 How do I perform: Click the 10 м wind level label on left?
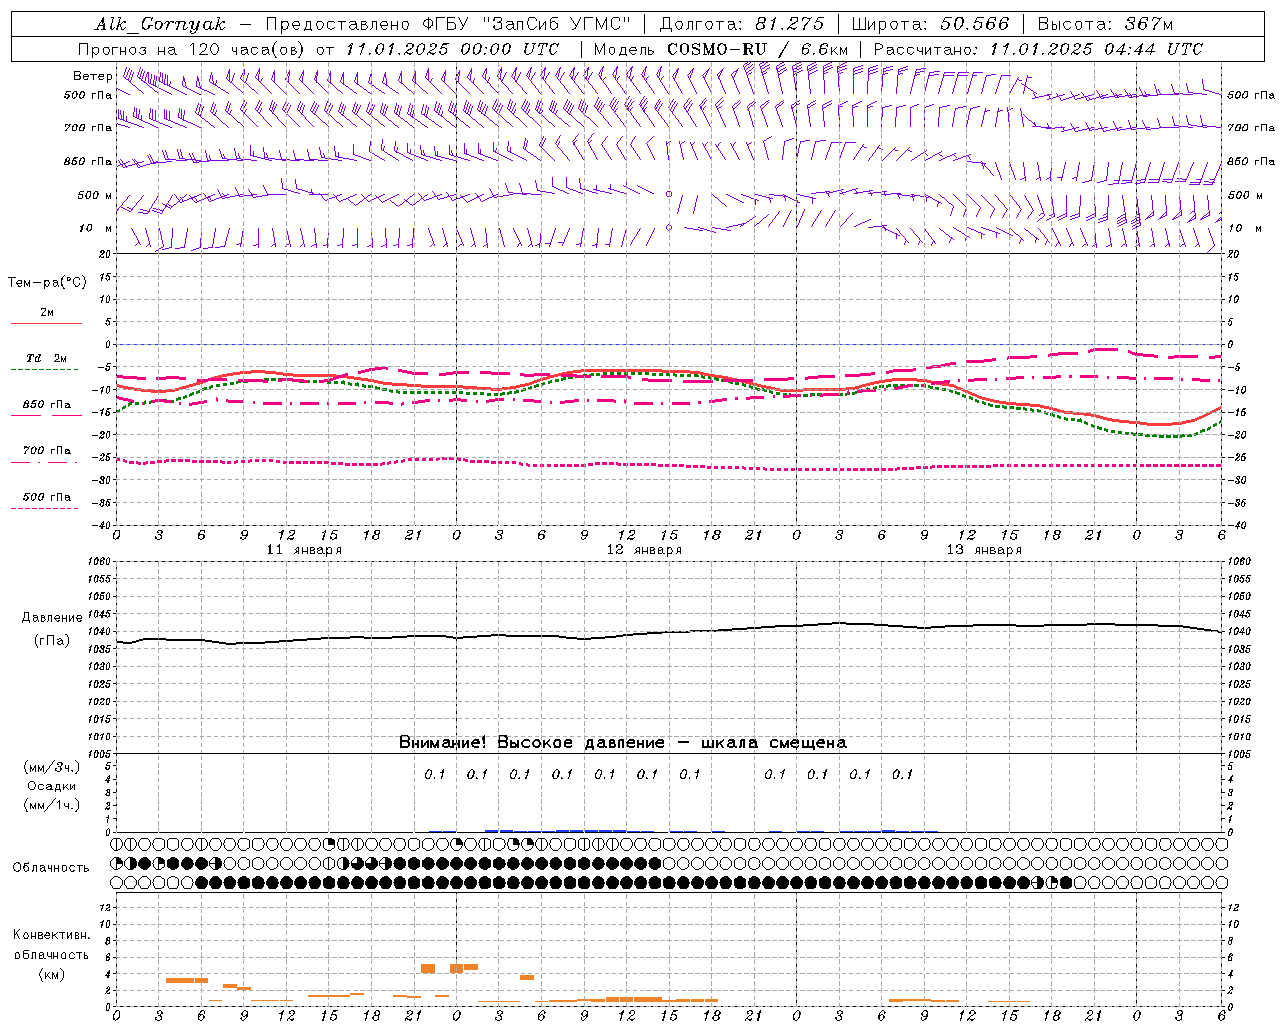[x=96, y=228]
